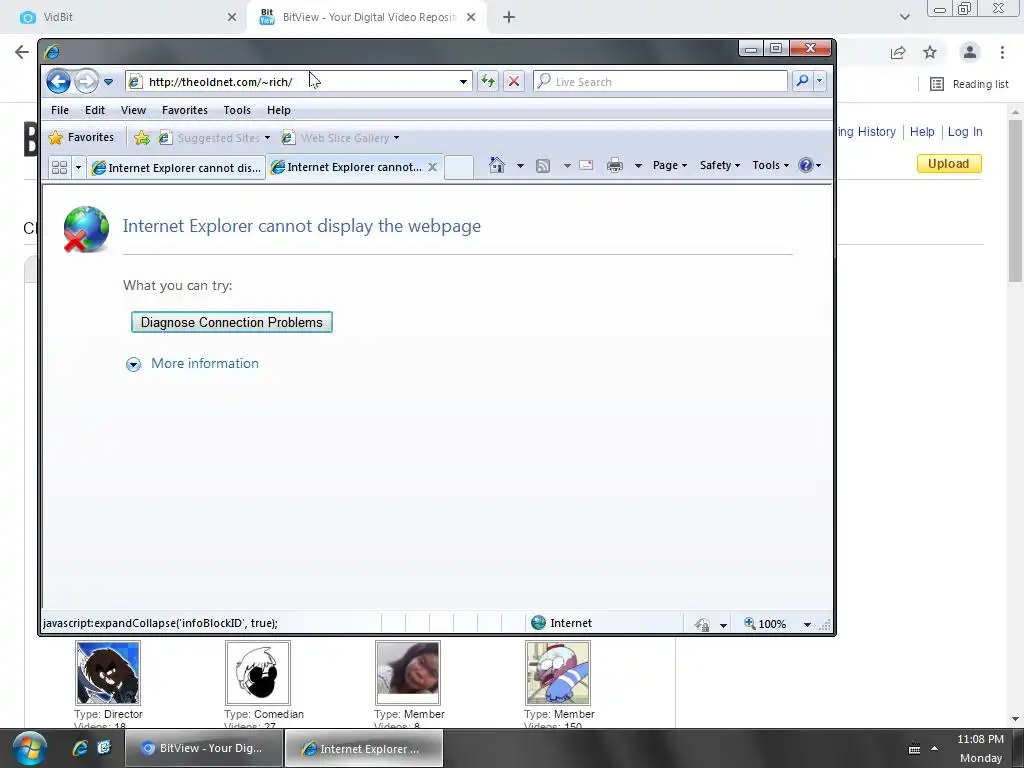Click the Print printer icon
Image resolution: width=1024 pixels, height=768 pixels.
point(615,165)
